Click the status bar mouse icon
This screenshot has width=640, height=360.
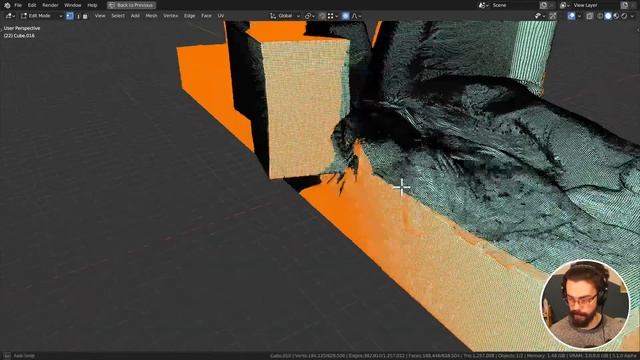(7, 356)
